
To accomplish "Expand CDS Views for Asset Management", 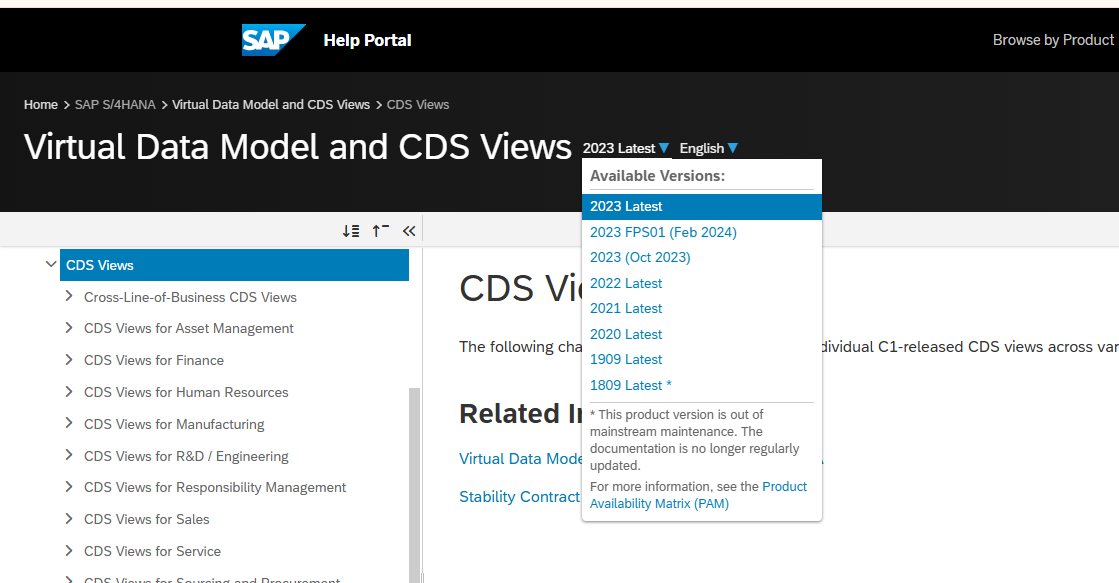I will (x=69, y=328).
